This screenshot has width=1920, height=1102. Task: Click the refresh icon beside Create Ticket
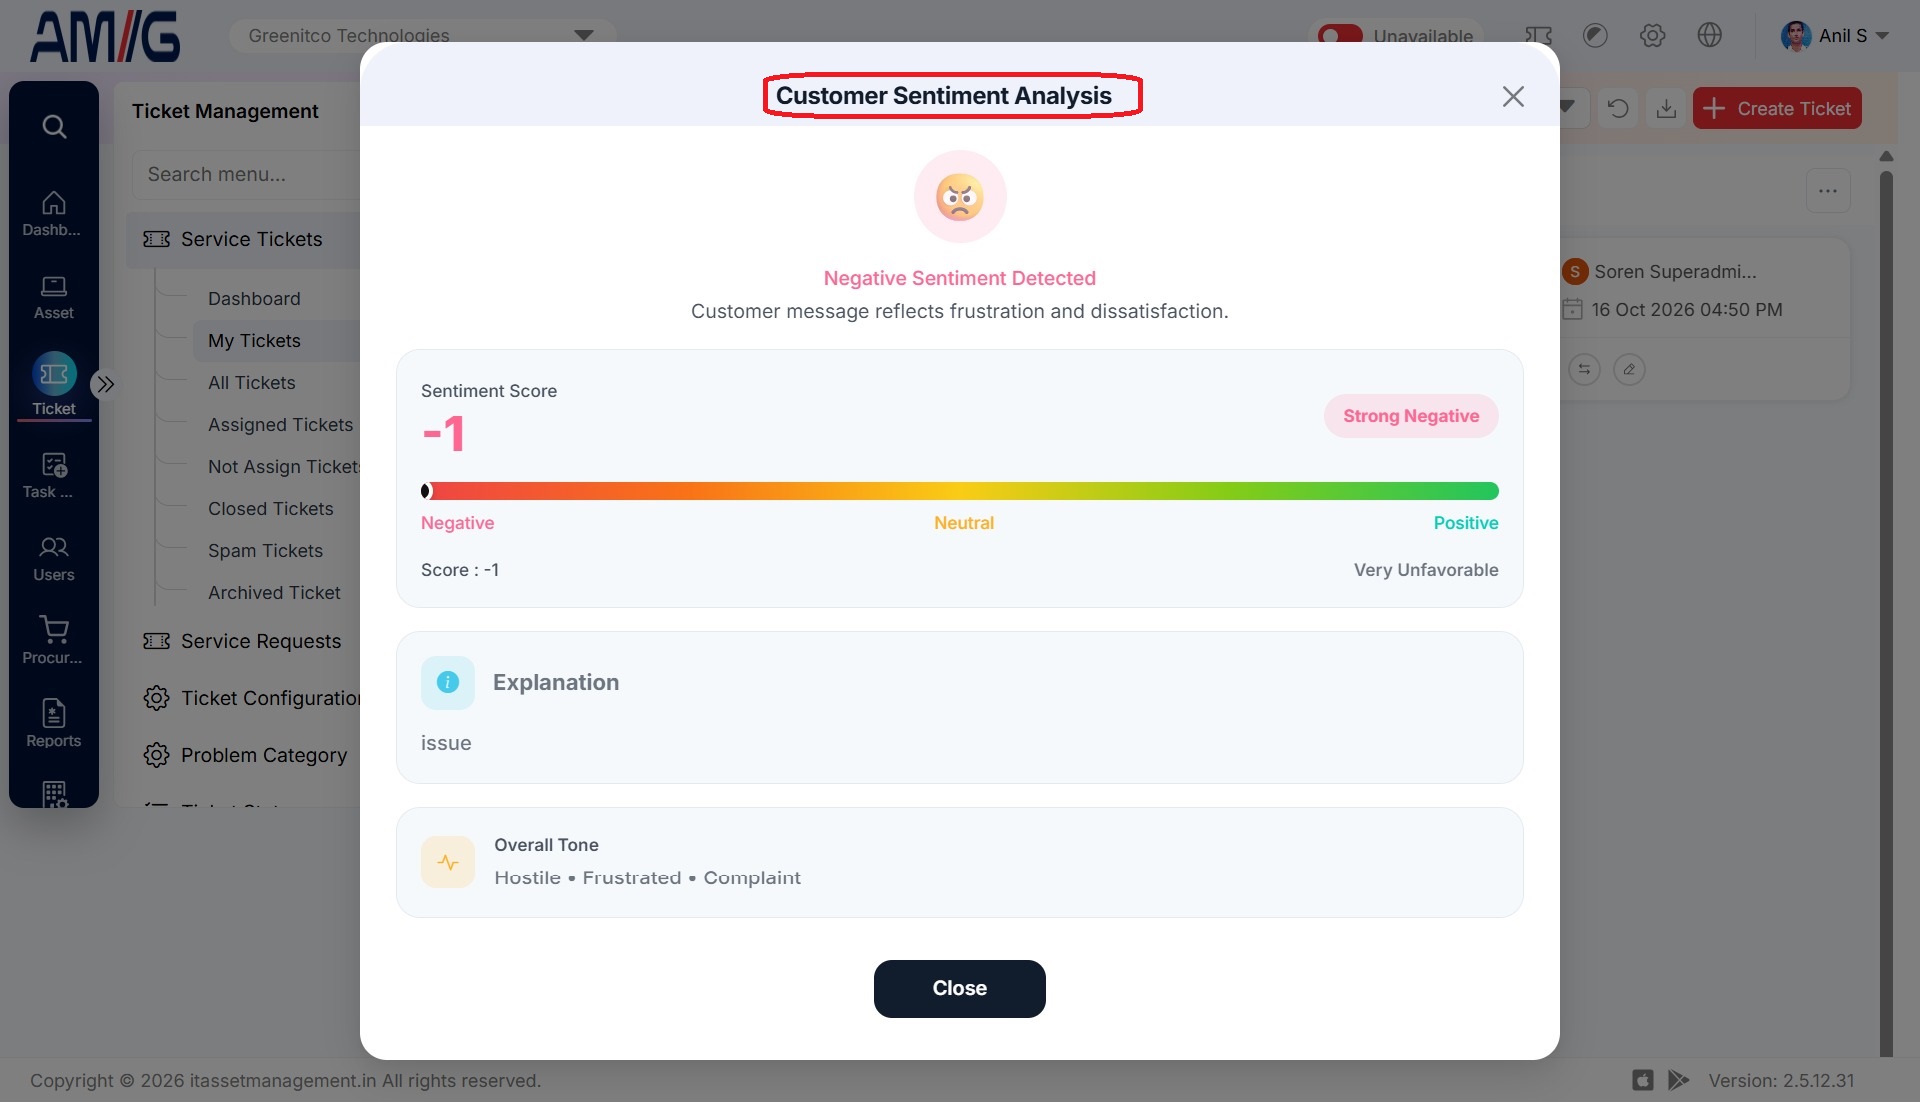1618,108
